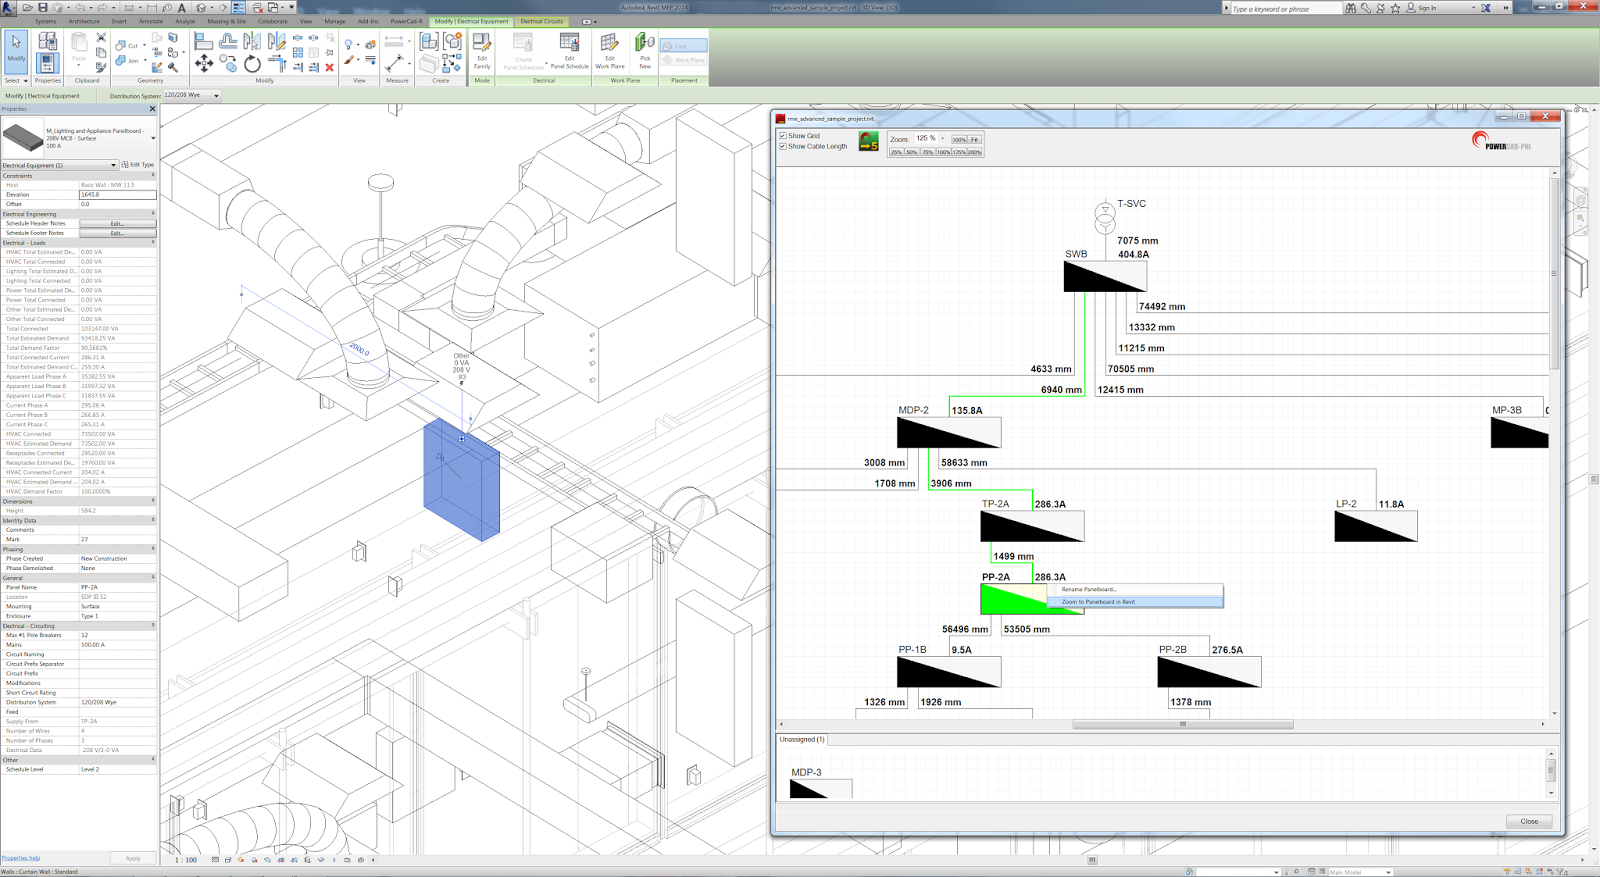Open the PowerCad-R ribbon tab
1600x877 pixels.
pos(406,21)
